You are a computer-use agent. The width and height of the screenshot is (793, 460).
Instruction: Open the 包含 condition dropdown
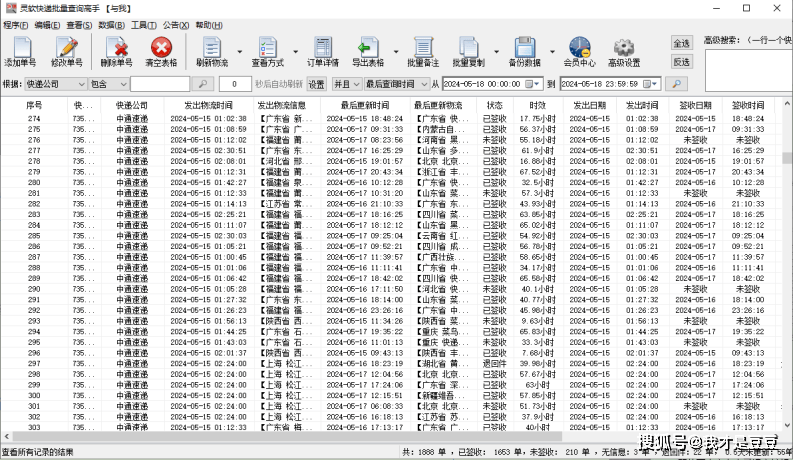point(123,84)
